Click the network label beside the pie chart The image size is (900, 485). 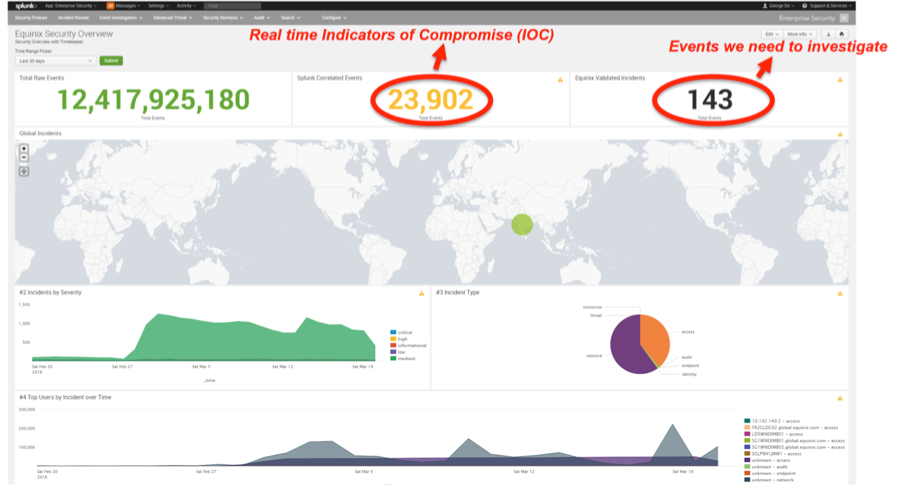[594, 356]
